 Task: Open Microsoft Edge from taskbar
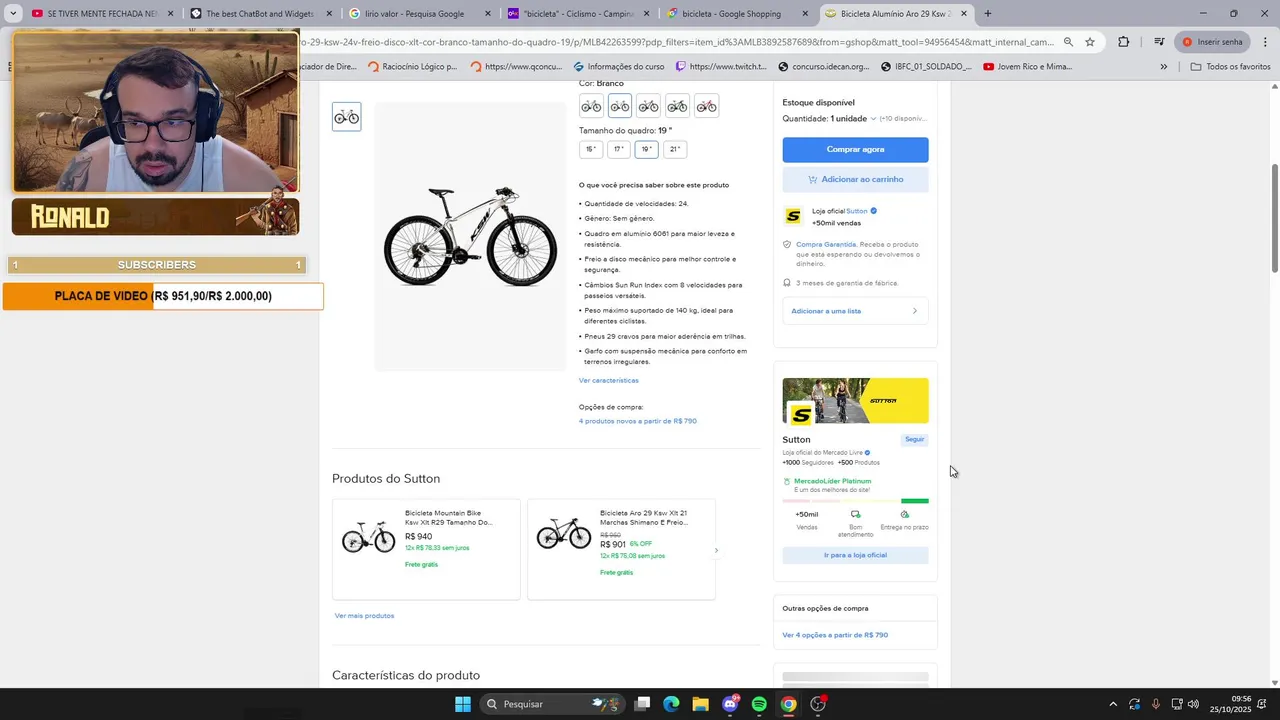(x=671, y=704)
